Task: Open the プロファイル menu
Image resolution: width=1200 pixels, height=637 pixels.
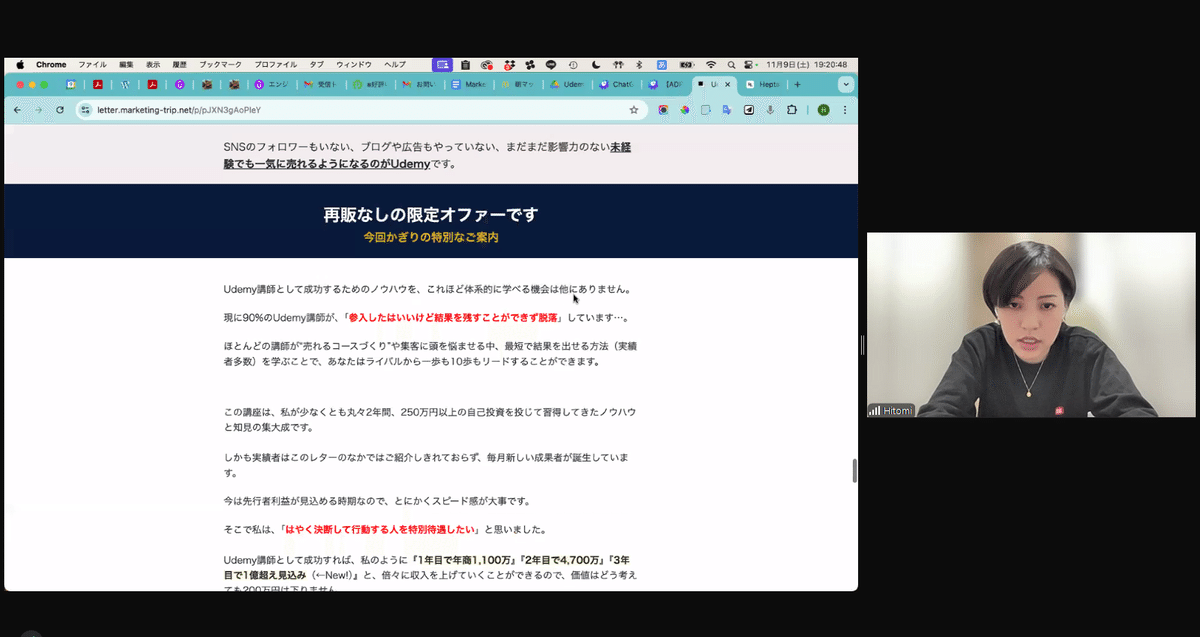Action: tap(275, 64)
